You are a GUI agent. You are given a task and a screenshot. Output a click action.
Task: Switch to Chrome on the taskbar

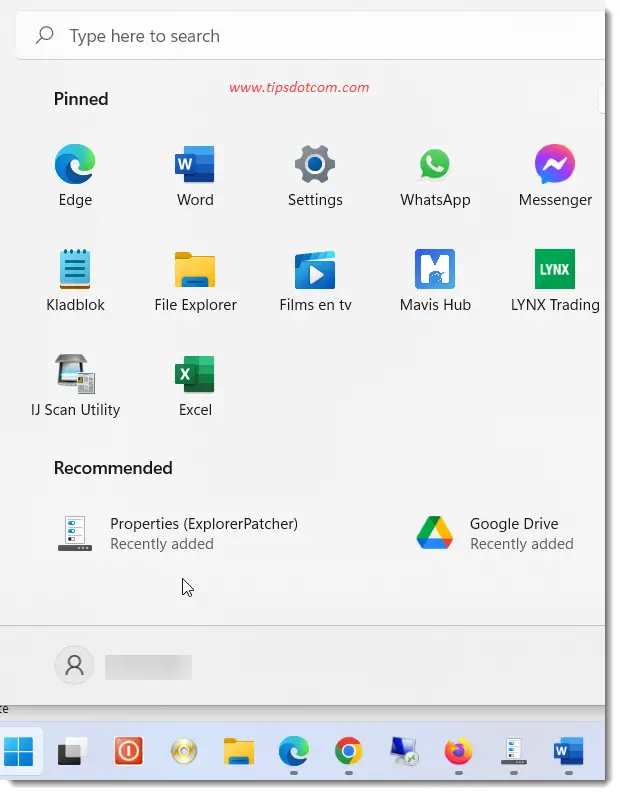348,751
